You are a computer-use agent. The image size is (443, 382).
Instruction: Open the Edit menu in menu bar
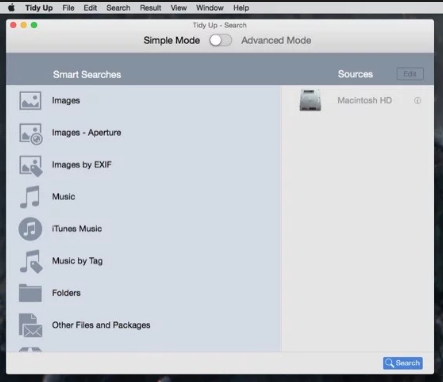(x=90, y=8)
